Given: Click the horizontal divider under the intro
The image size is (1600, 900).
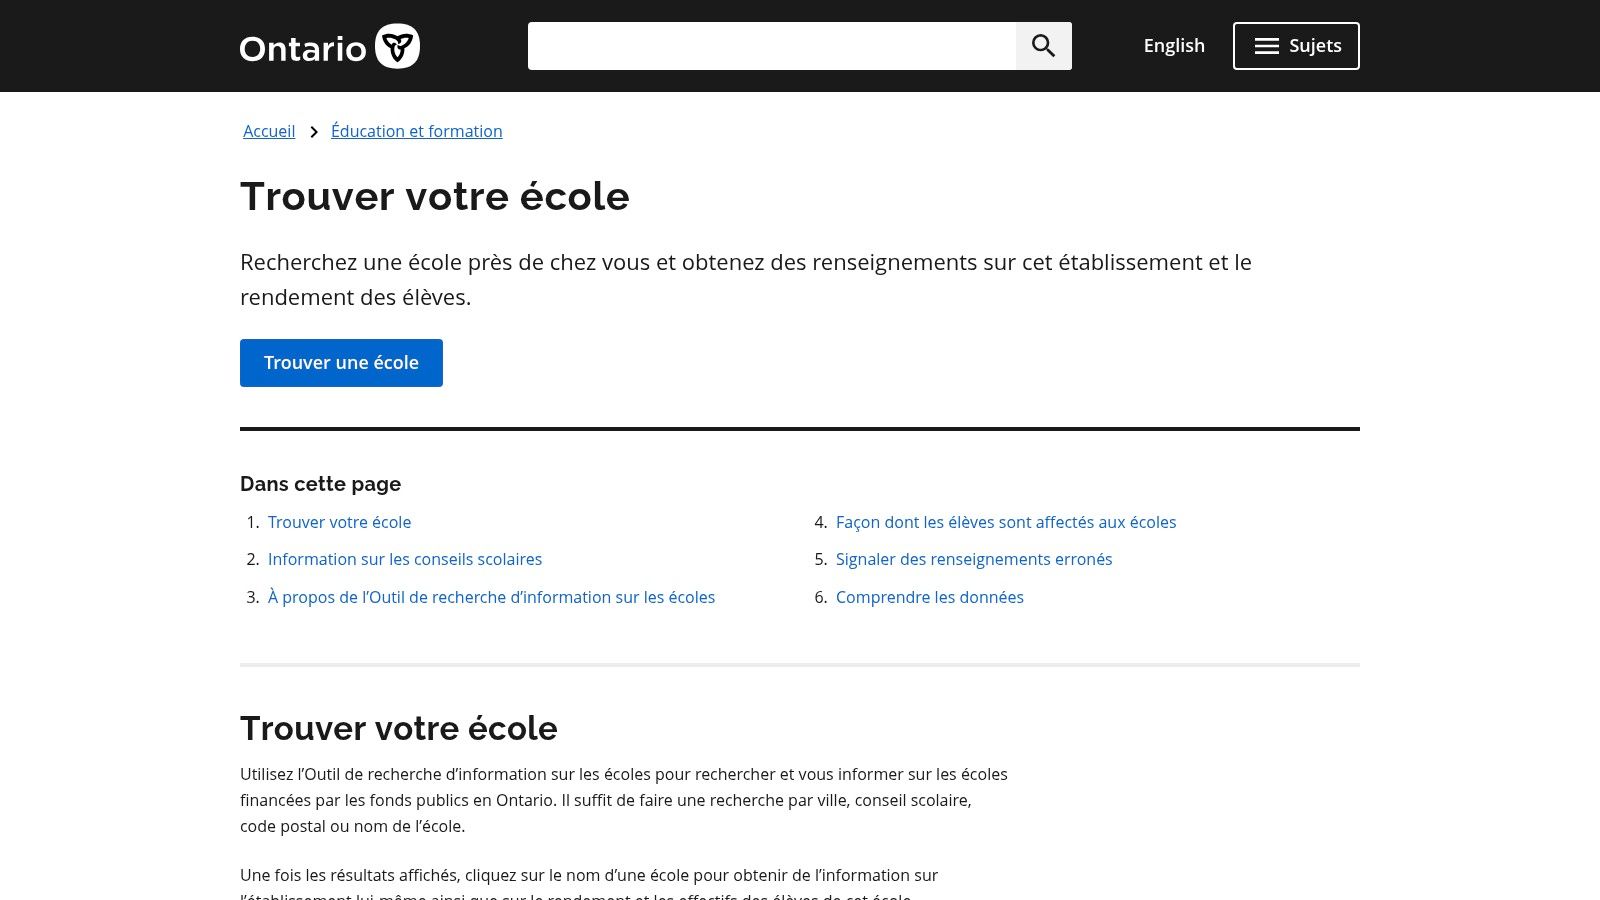Looking at the screenshot, I should coord(799,428).
